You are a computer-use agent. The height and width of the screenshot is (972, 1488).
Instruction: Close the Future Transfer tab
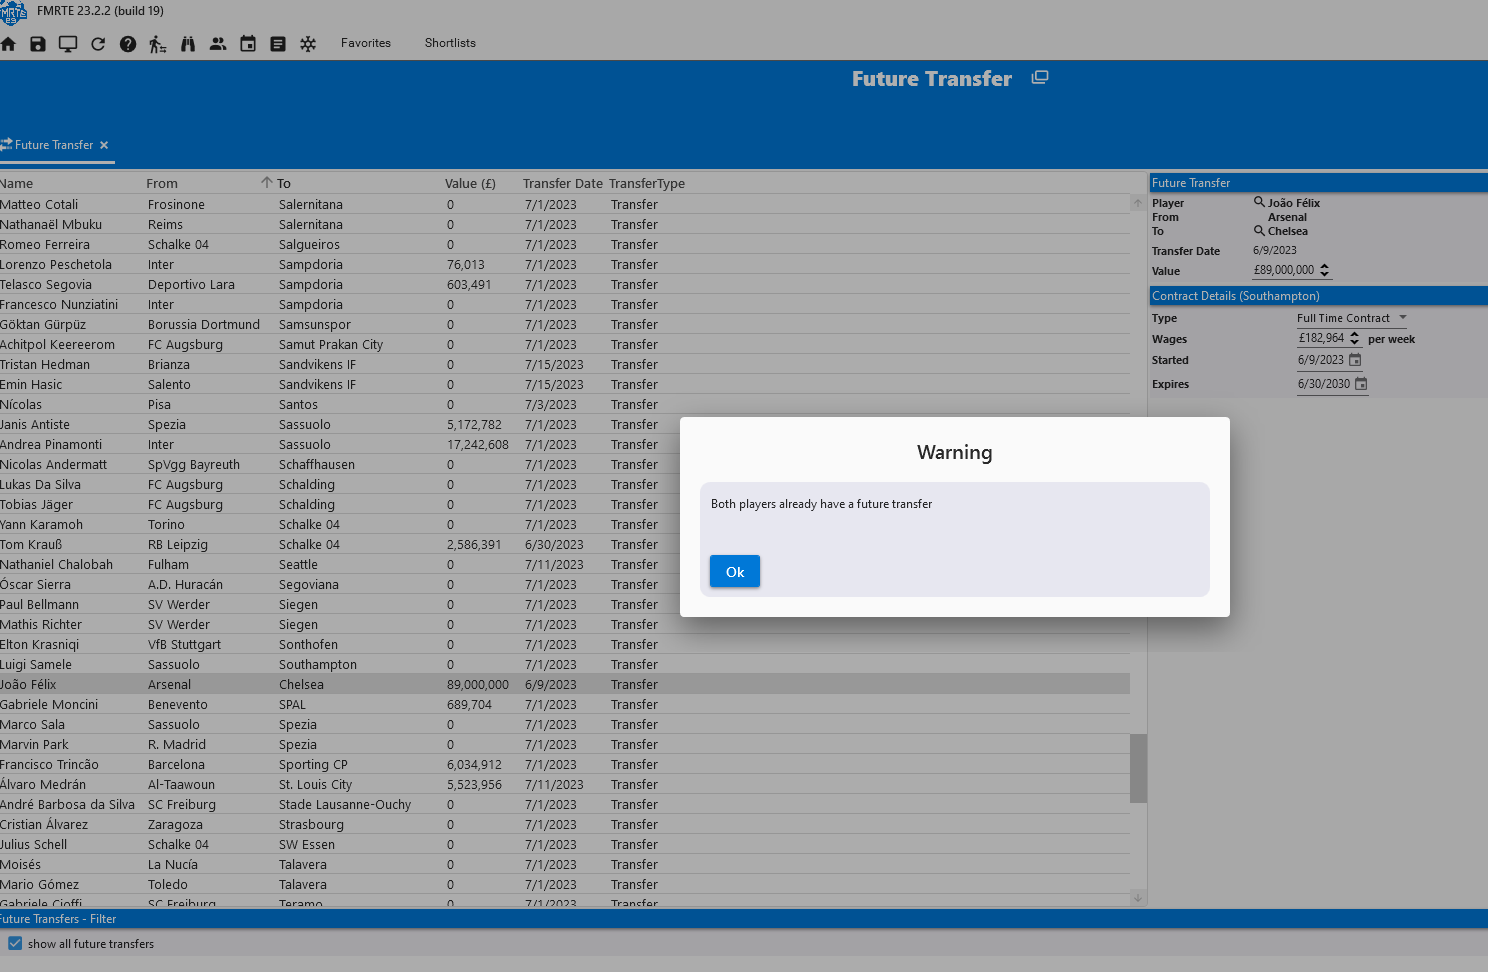pyautogui.click(x=104, y=145)
